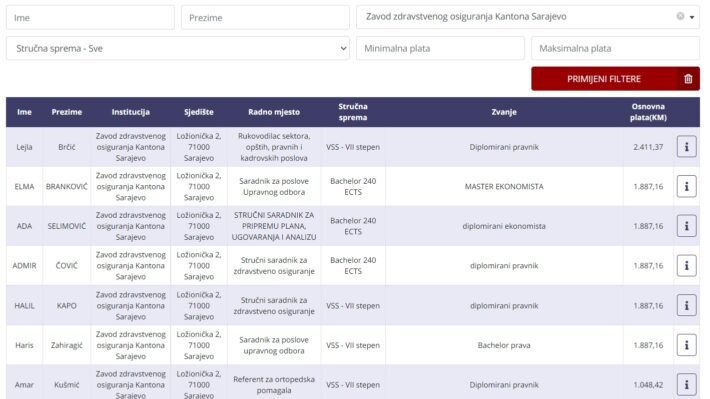Select the Institucija column header
The width and height of the screenshot is (710, 399).
pos(130,112)
